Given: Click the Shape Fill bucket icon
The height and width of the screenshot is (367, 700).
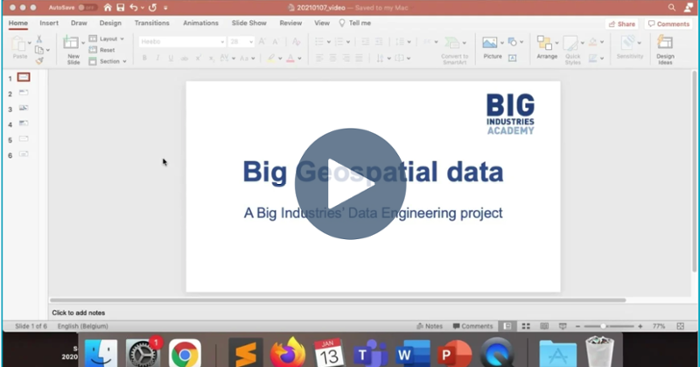Looking at the screenshot, I should (x=593, y=42).
